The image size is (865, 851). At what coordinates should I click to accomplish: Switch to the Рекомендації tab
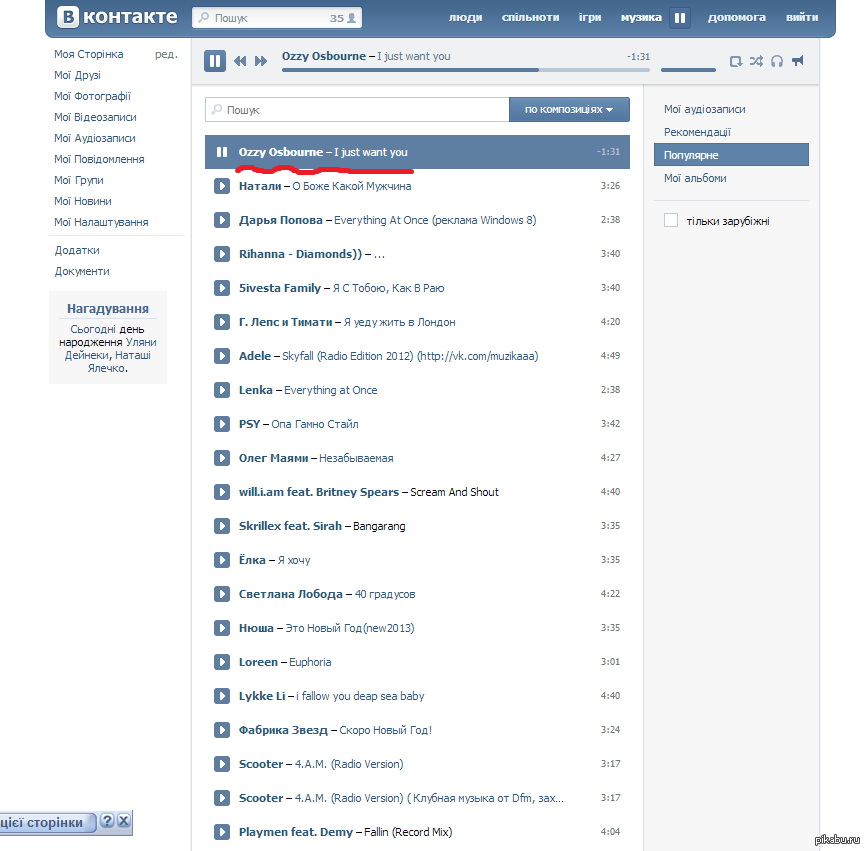[697, 132]
